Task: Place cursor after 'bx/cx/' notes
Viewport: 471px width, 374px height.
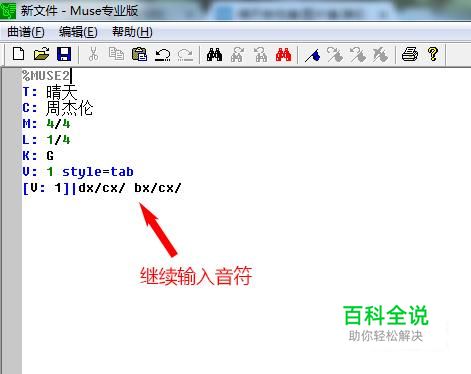Action: click(183, 188)
